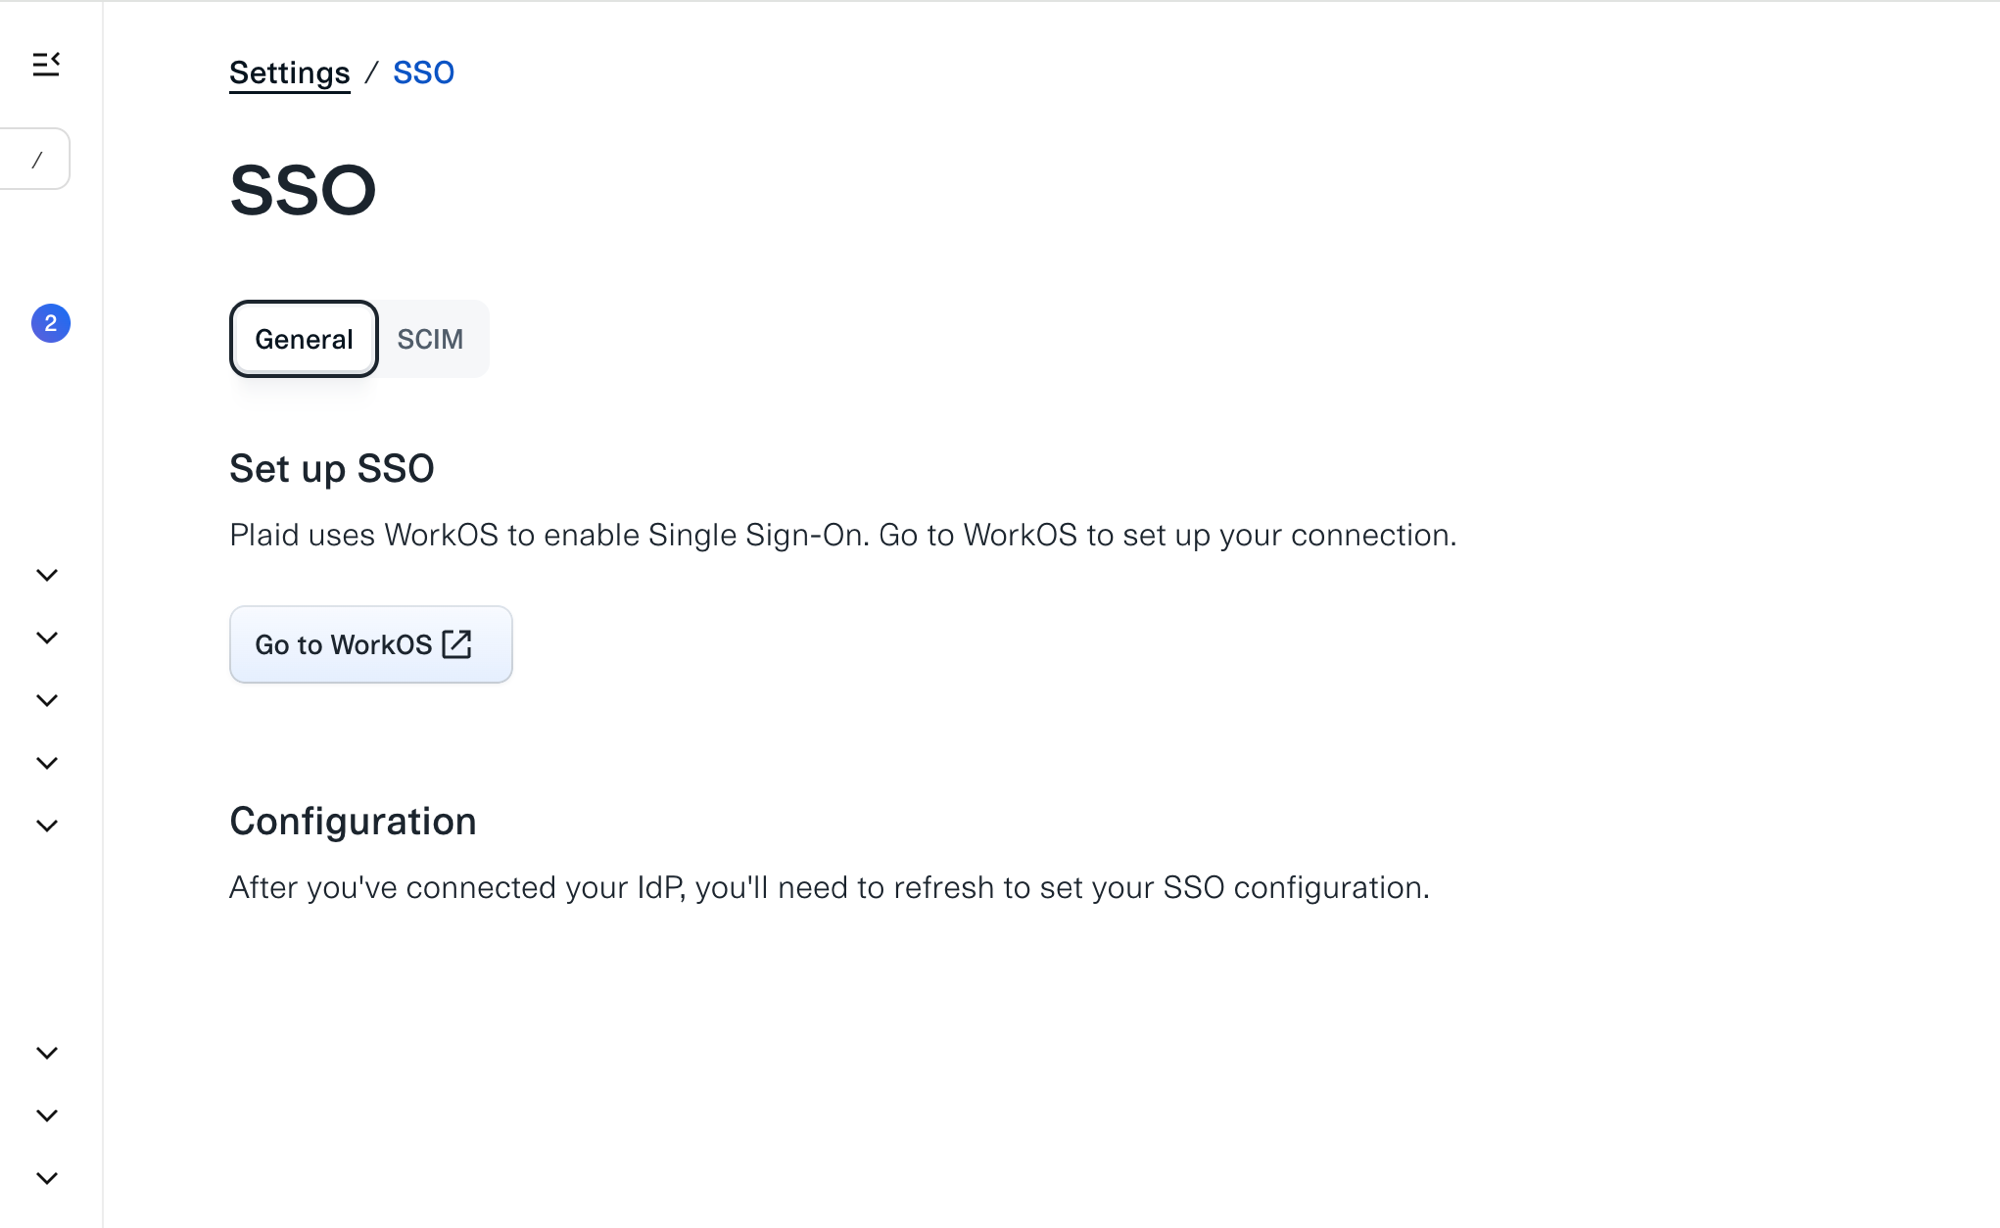This screenshot has height=1228, width=2000.
Task: Click the SSO breadcrumb item
Action: click(x=423, y=73)
